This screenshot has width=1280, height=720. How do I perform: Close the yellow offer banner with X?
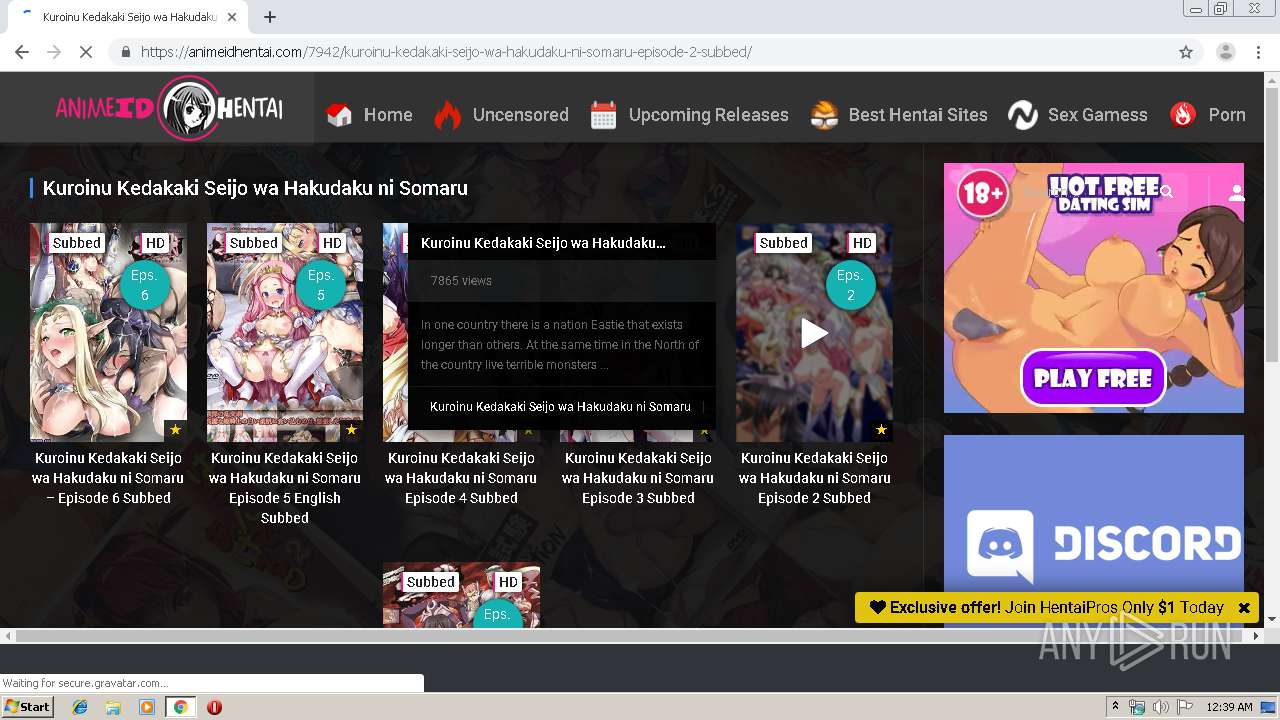click(1244, 607)
